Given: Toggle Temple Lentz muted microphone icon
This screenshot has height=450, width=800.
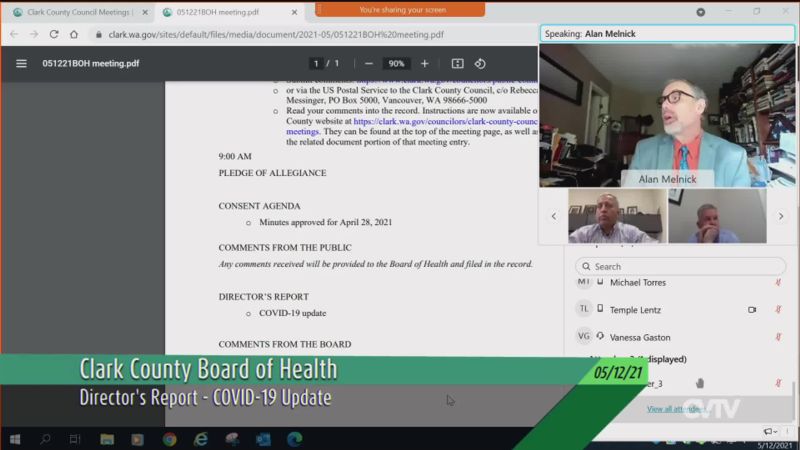Looking at the screenshot, I should [x=778, y=310].
